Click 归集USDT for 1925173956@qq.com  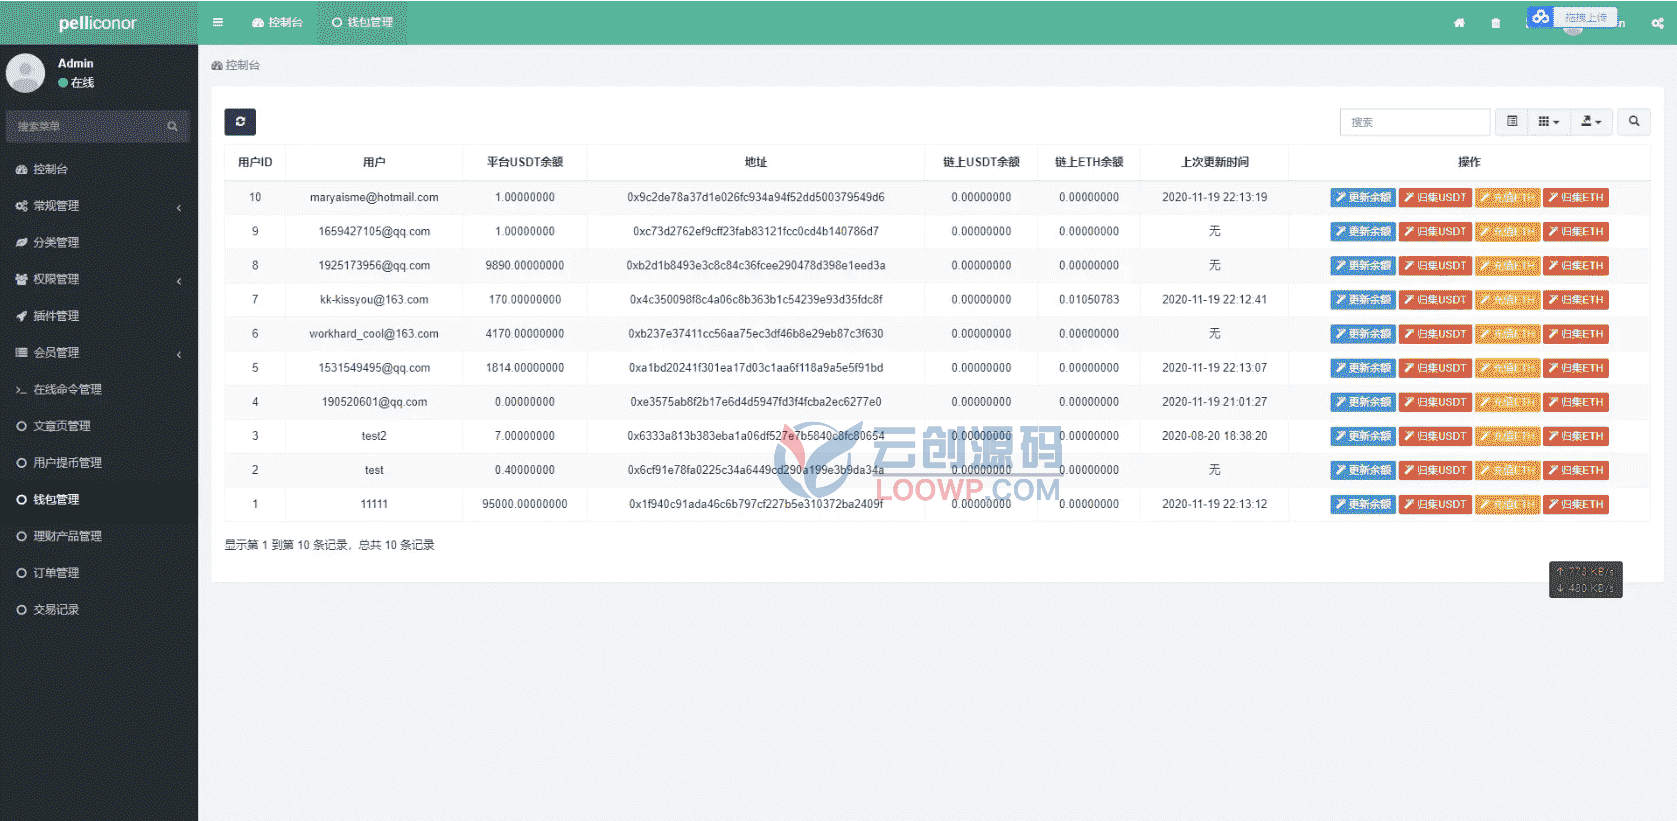(1435, 265)
